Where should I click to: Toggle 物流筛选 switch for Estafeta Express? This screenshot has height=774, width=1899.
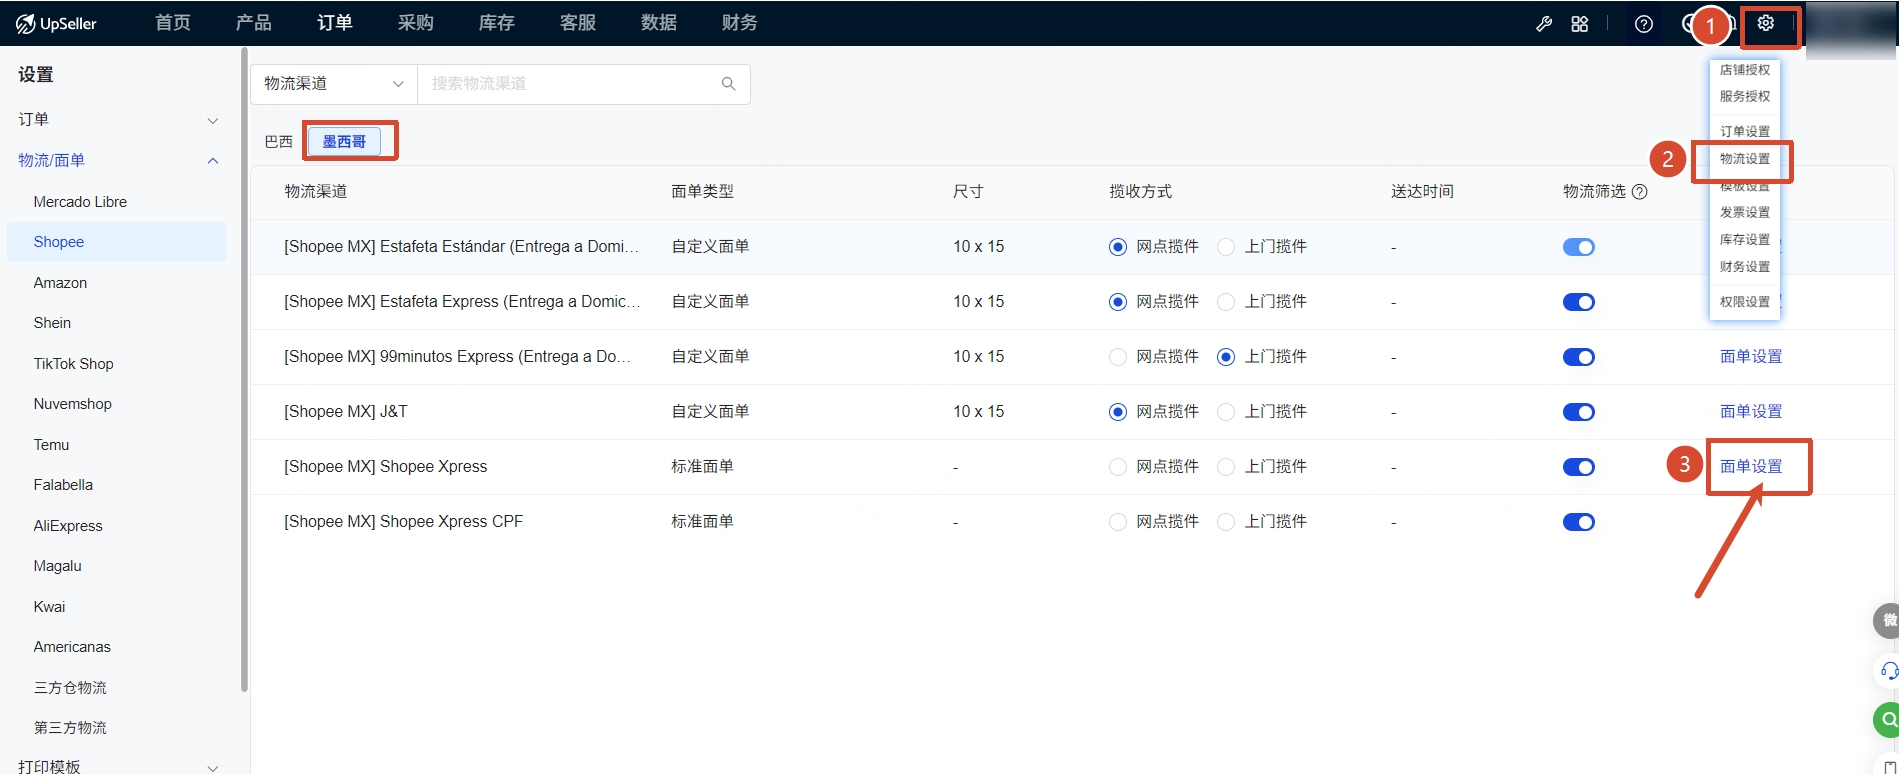pos(1579,302)
